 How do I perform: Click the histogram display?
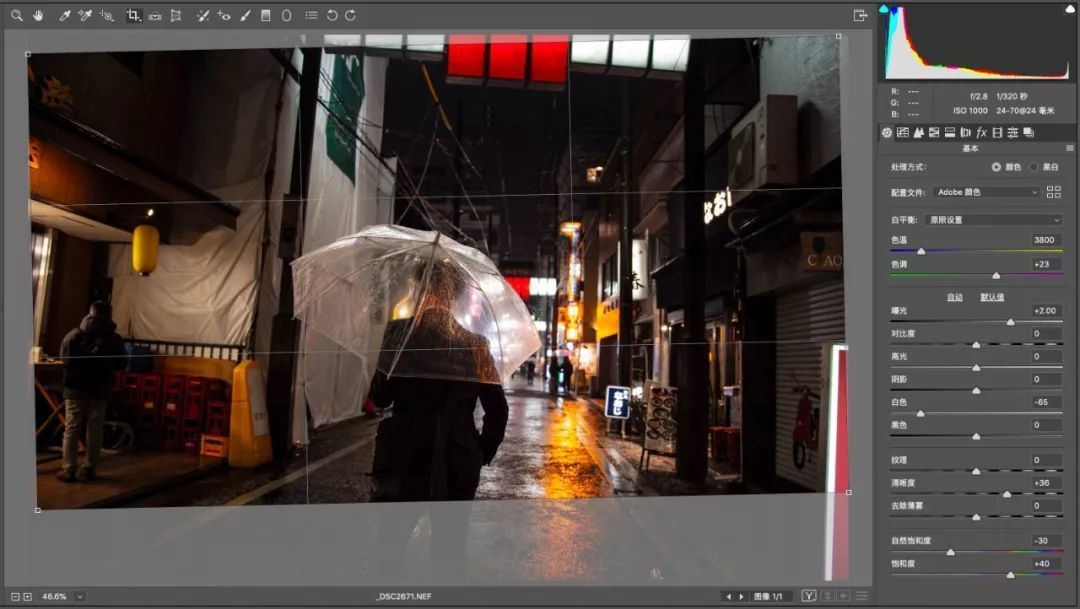coord(977,43)
